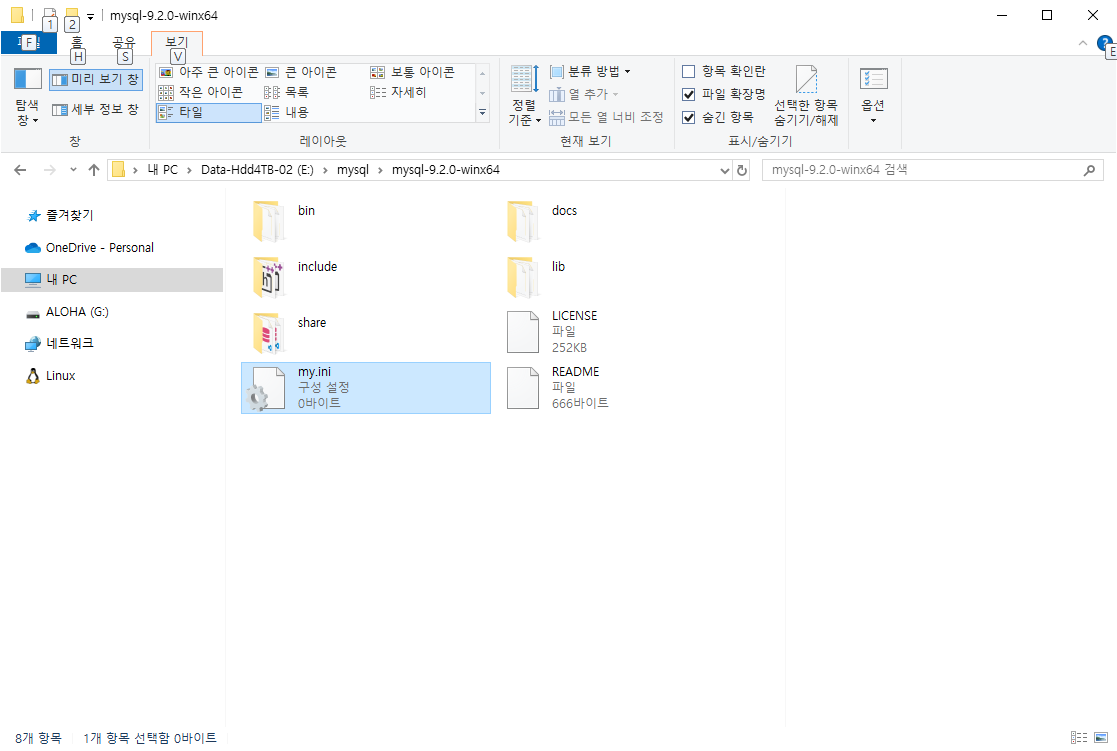This screenshot has height=751, width=1117.
Task: Click 내 PC in the address bar
Action: pyautogui.click(x=162, y=170)
